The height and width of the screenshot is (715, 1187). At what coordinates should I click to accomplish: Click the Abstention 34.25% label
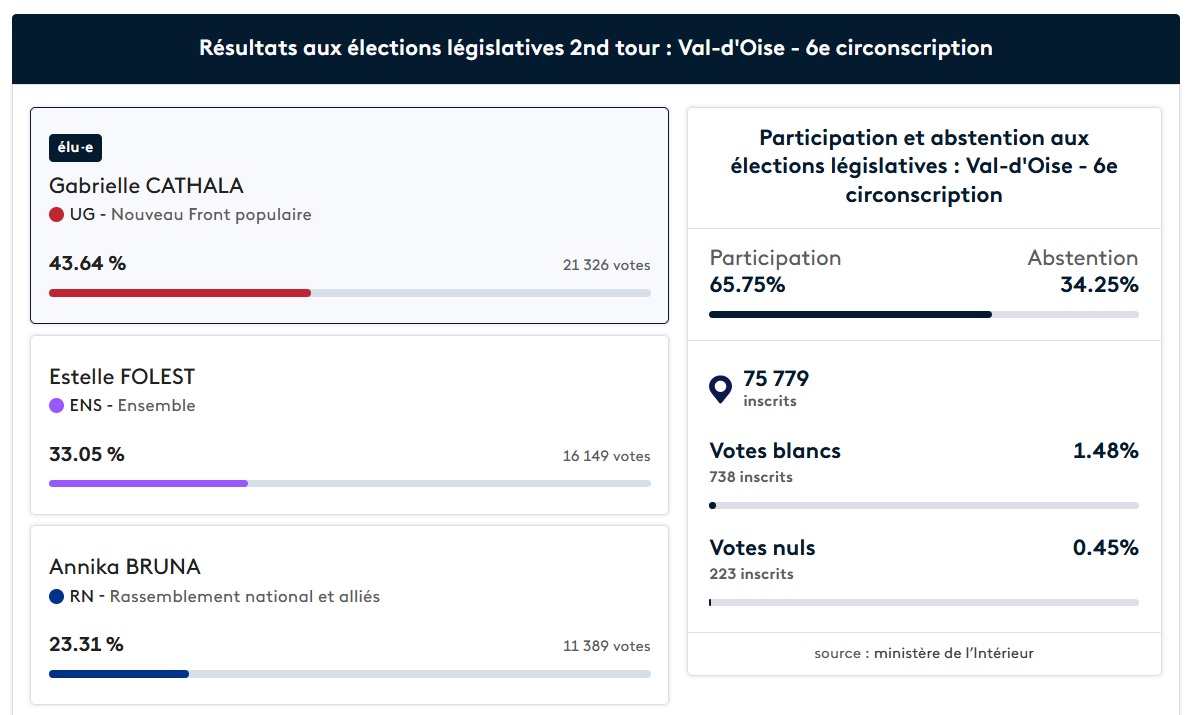point(1083,271)
